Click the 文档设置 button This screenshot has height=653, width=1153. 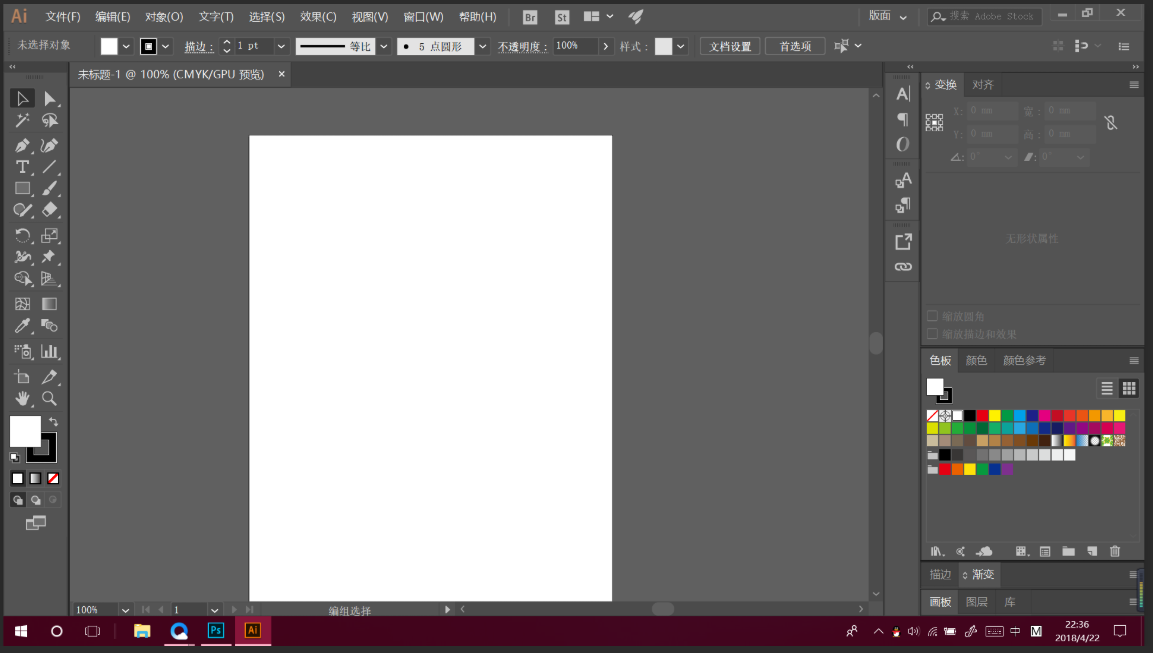[729, 45]
